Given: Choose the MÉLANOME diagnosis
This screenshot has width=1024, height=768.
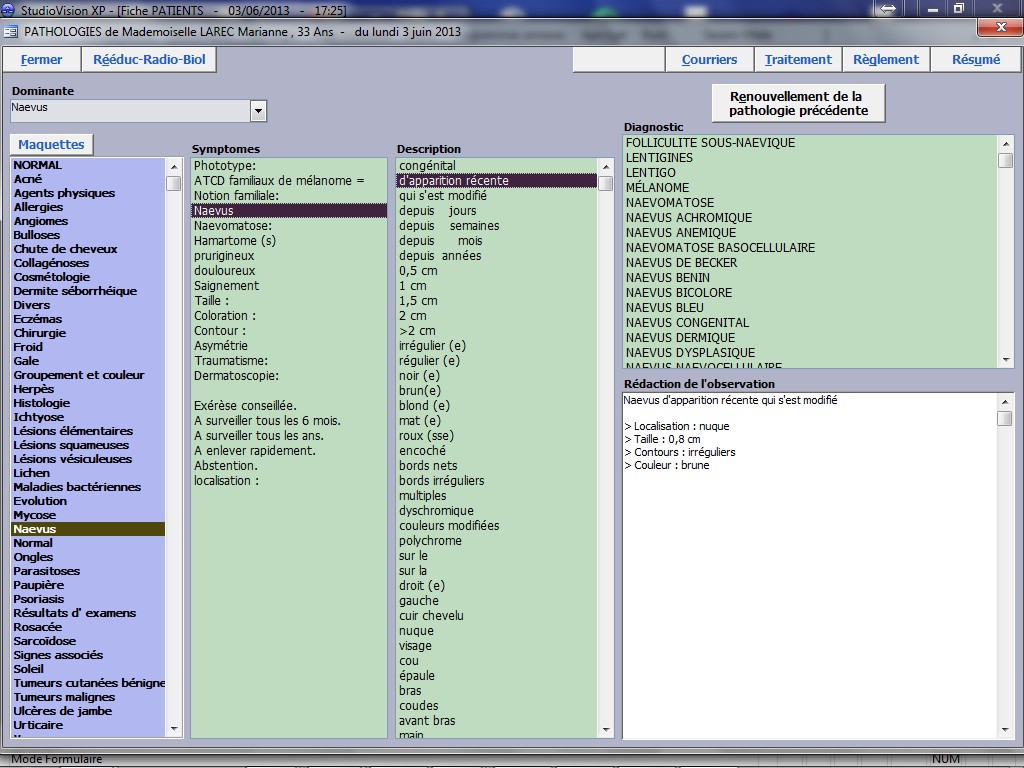Looking at the screenshot, I should point(657,188).
